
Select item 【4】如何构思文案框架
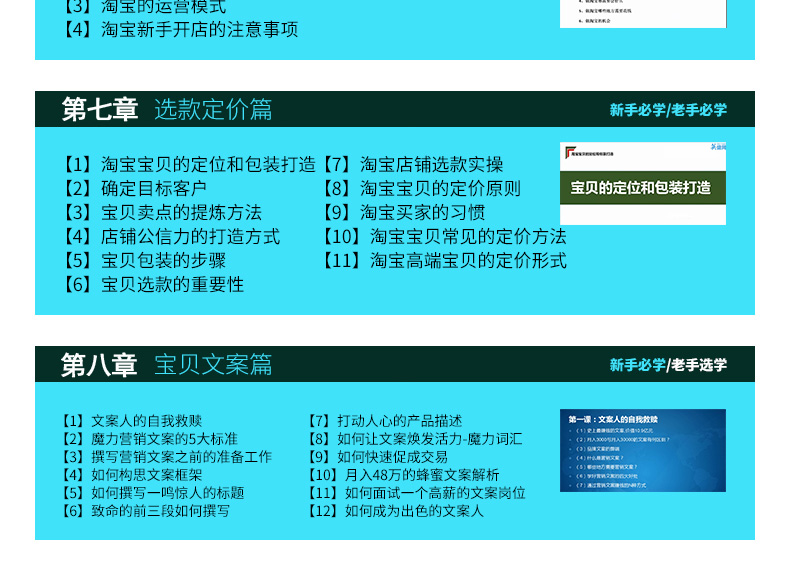point(131,475)
